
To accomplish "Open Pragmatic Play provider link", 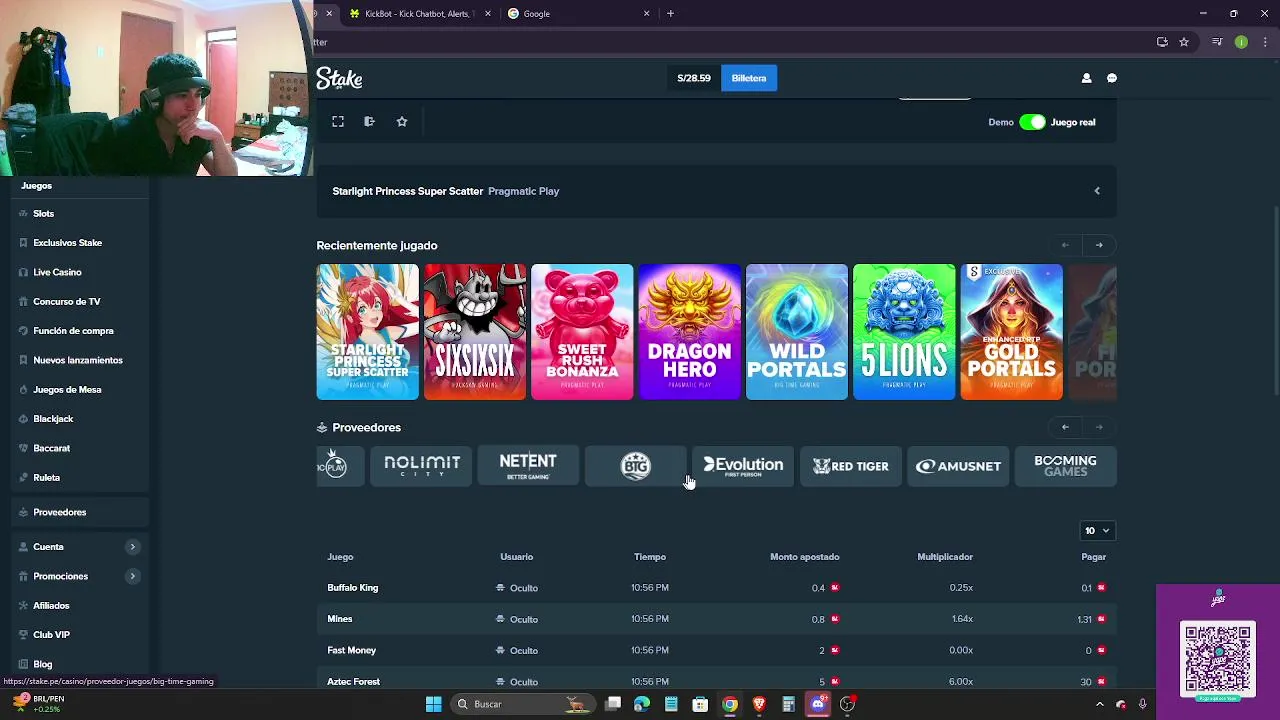I will click(x=523, y=191).
